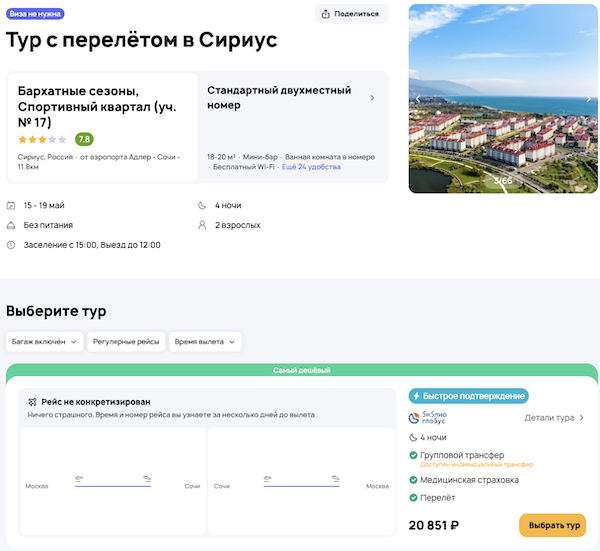Image resolution: width=600 pixels, height=551 pixels.
Task: Click the Быстрое подтверждение badge
Action: [468, 396]
